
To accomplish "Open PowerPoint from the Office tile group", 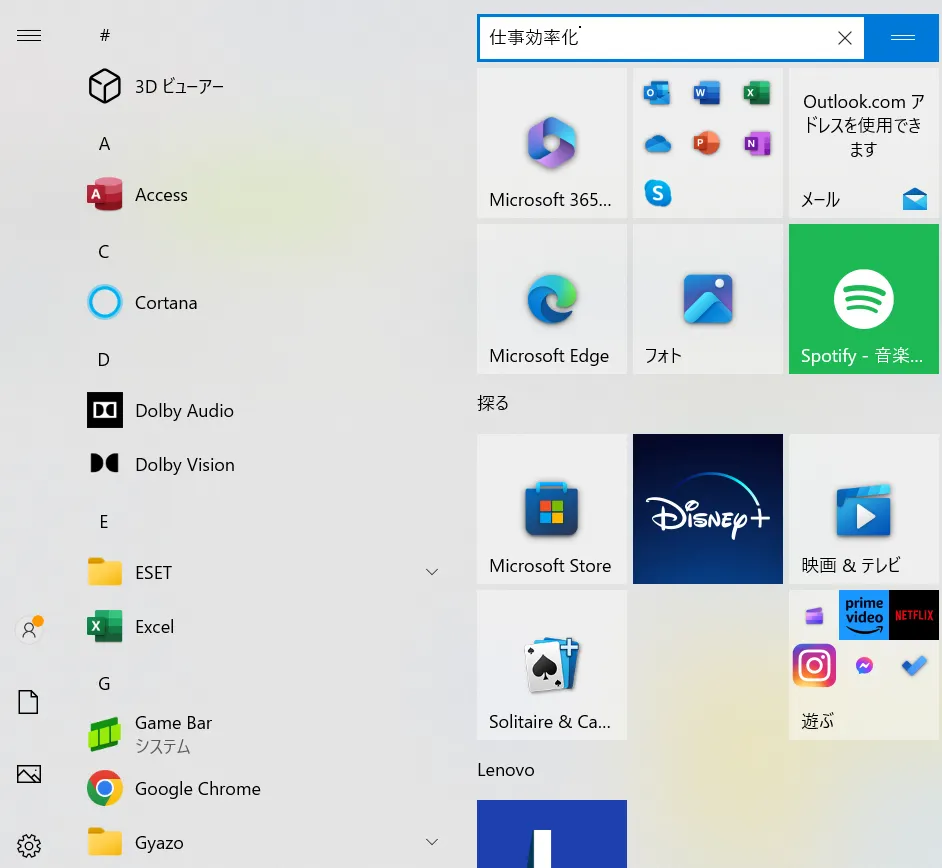I will click(707, 143).
